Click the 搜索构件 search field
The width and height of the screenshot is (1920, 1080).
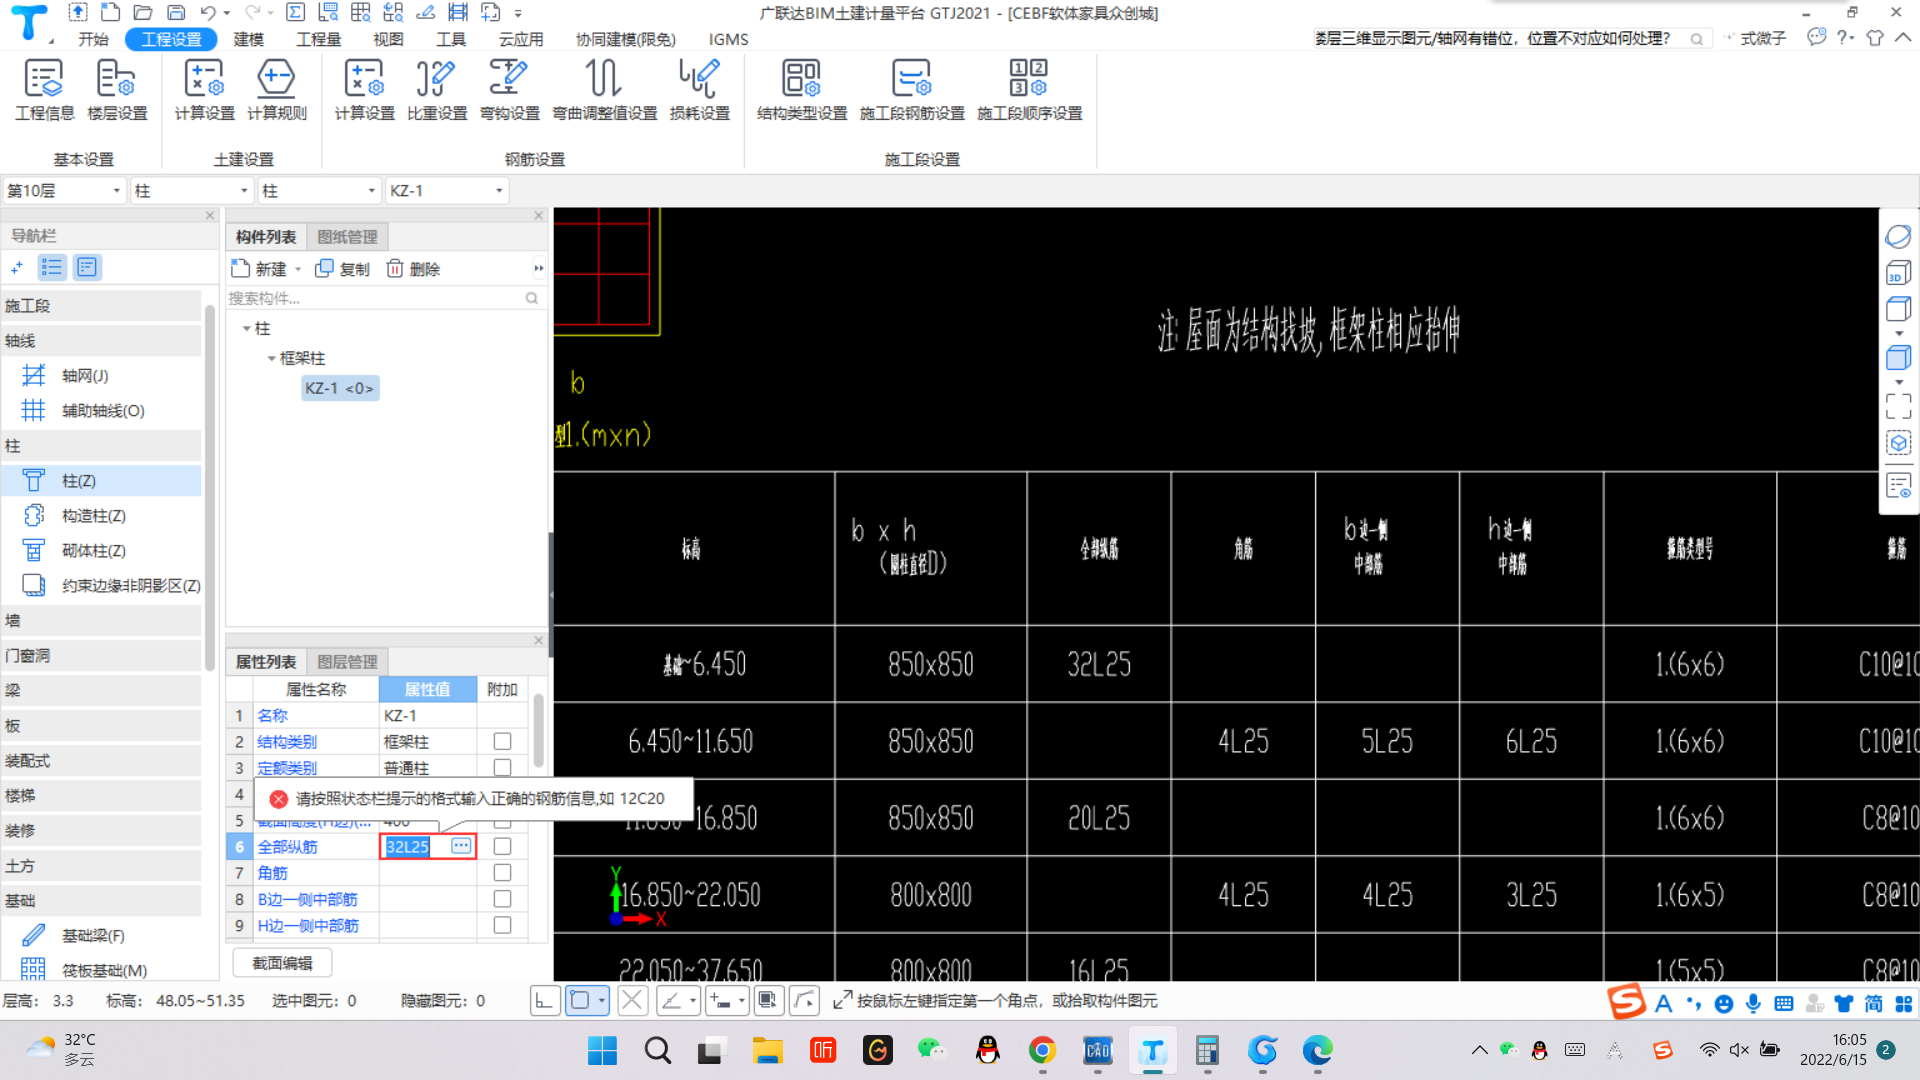coord(384,298)
